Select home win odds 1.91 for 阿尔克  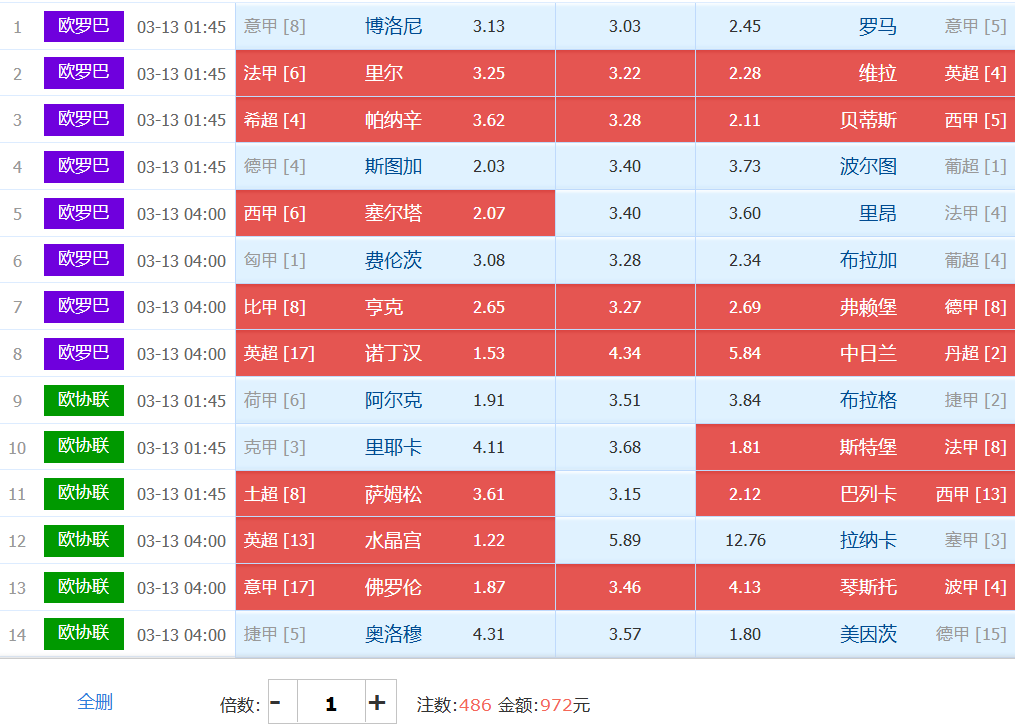point(489,400)
